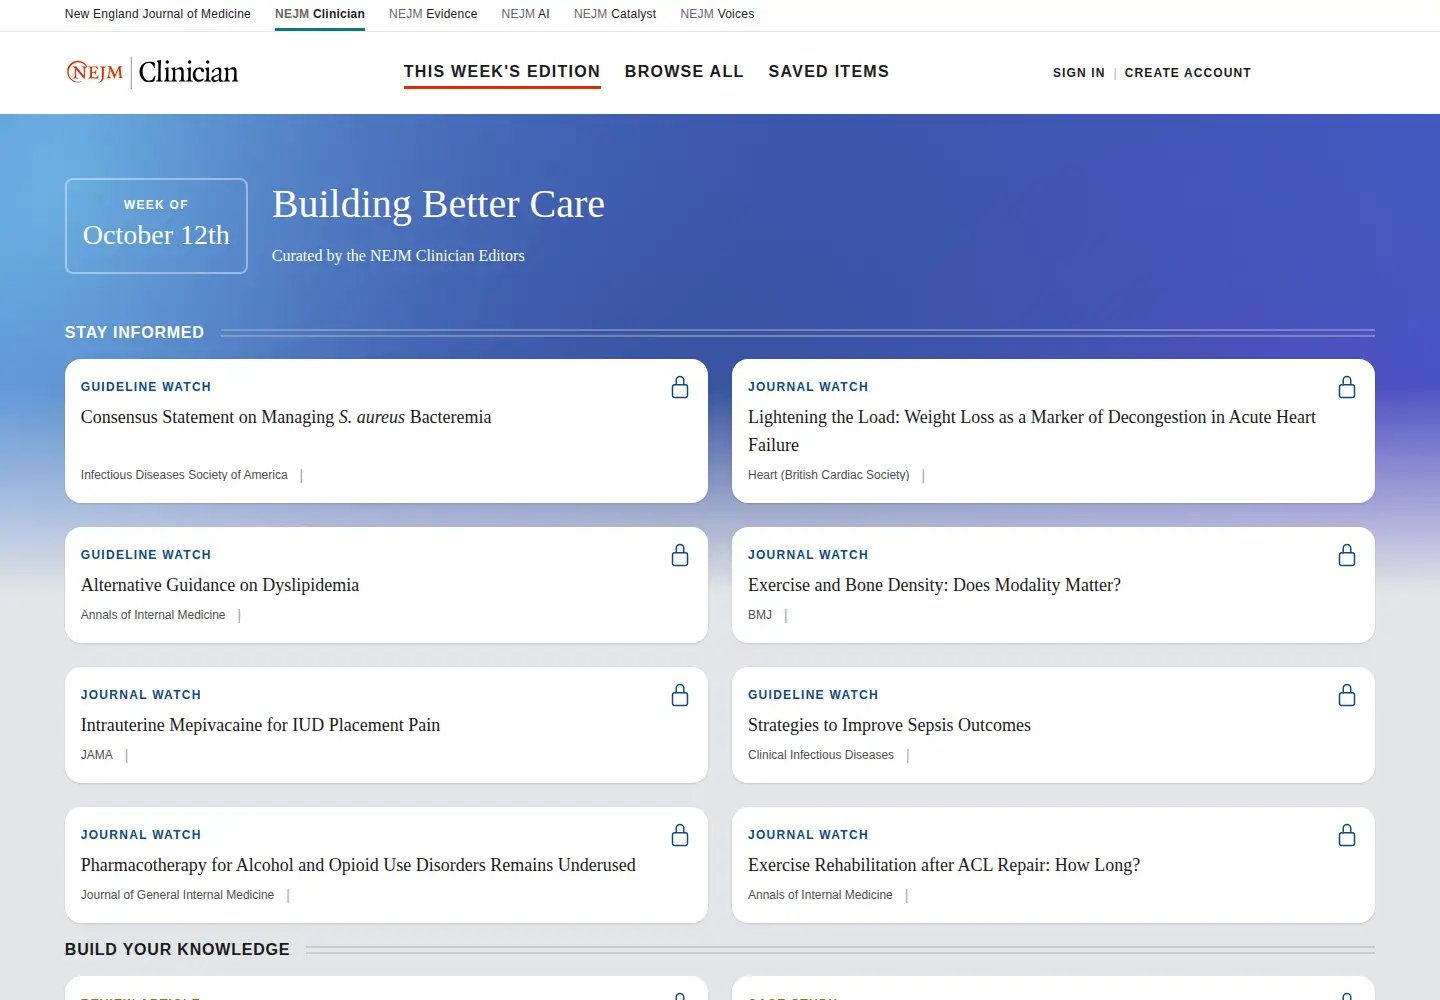This screenshot has height=1000, width=1440.
Task: Go to Browse All
Action: click(x=684, y=72)
